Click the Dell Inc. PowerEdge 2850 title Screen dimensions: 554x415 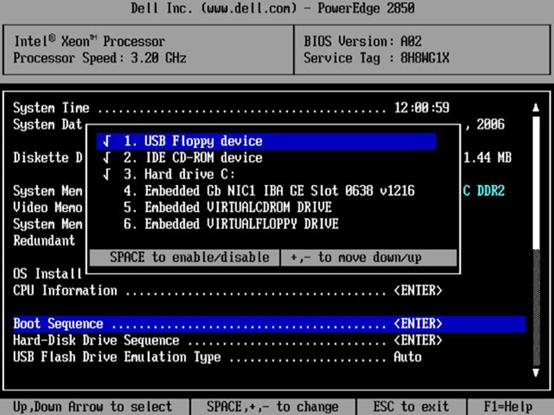[273, 8]
